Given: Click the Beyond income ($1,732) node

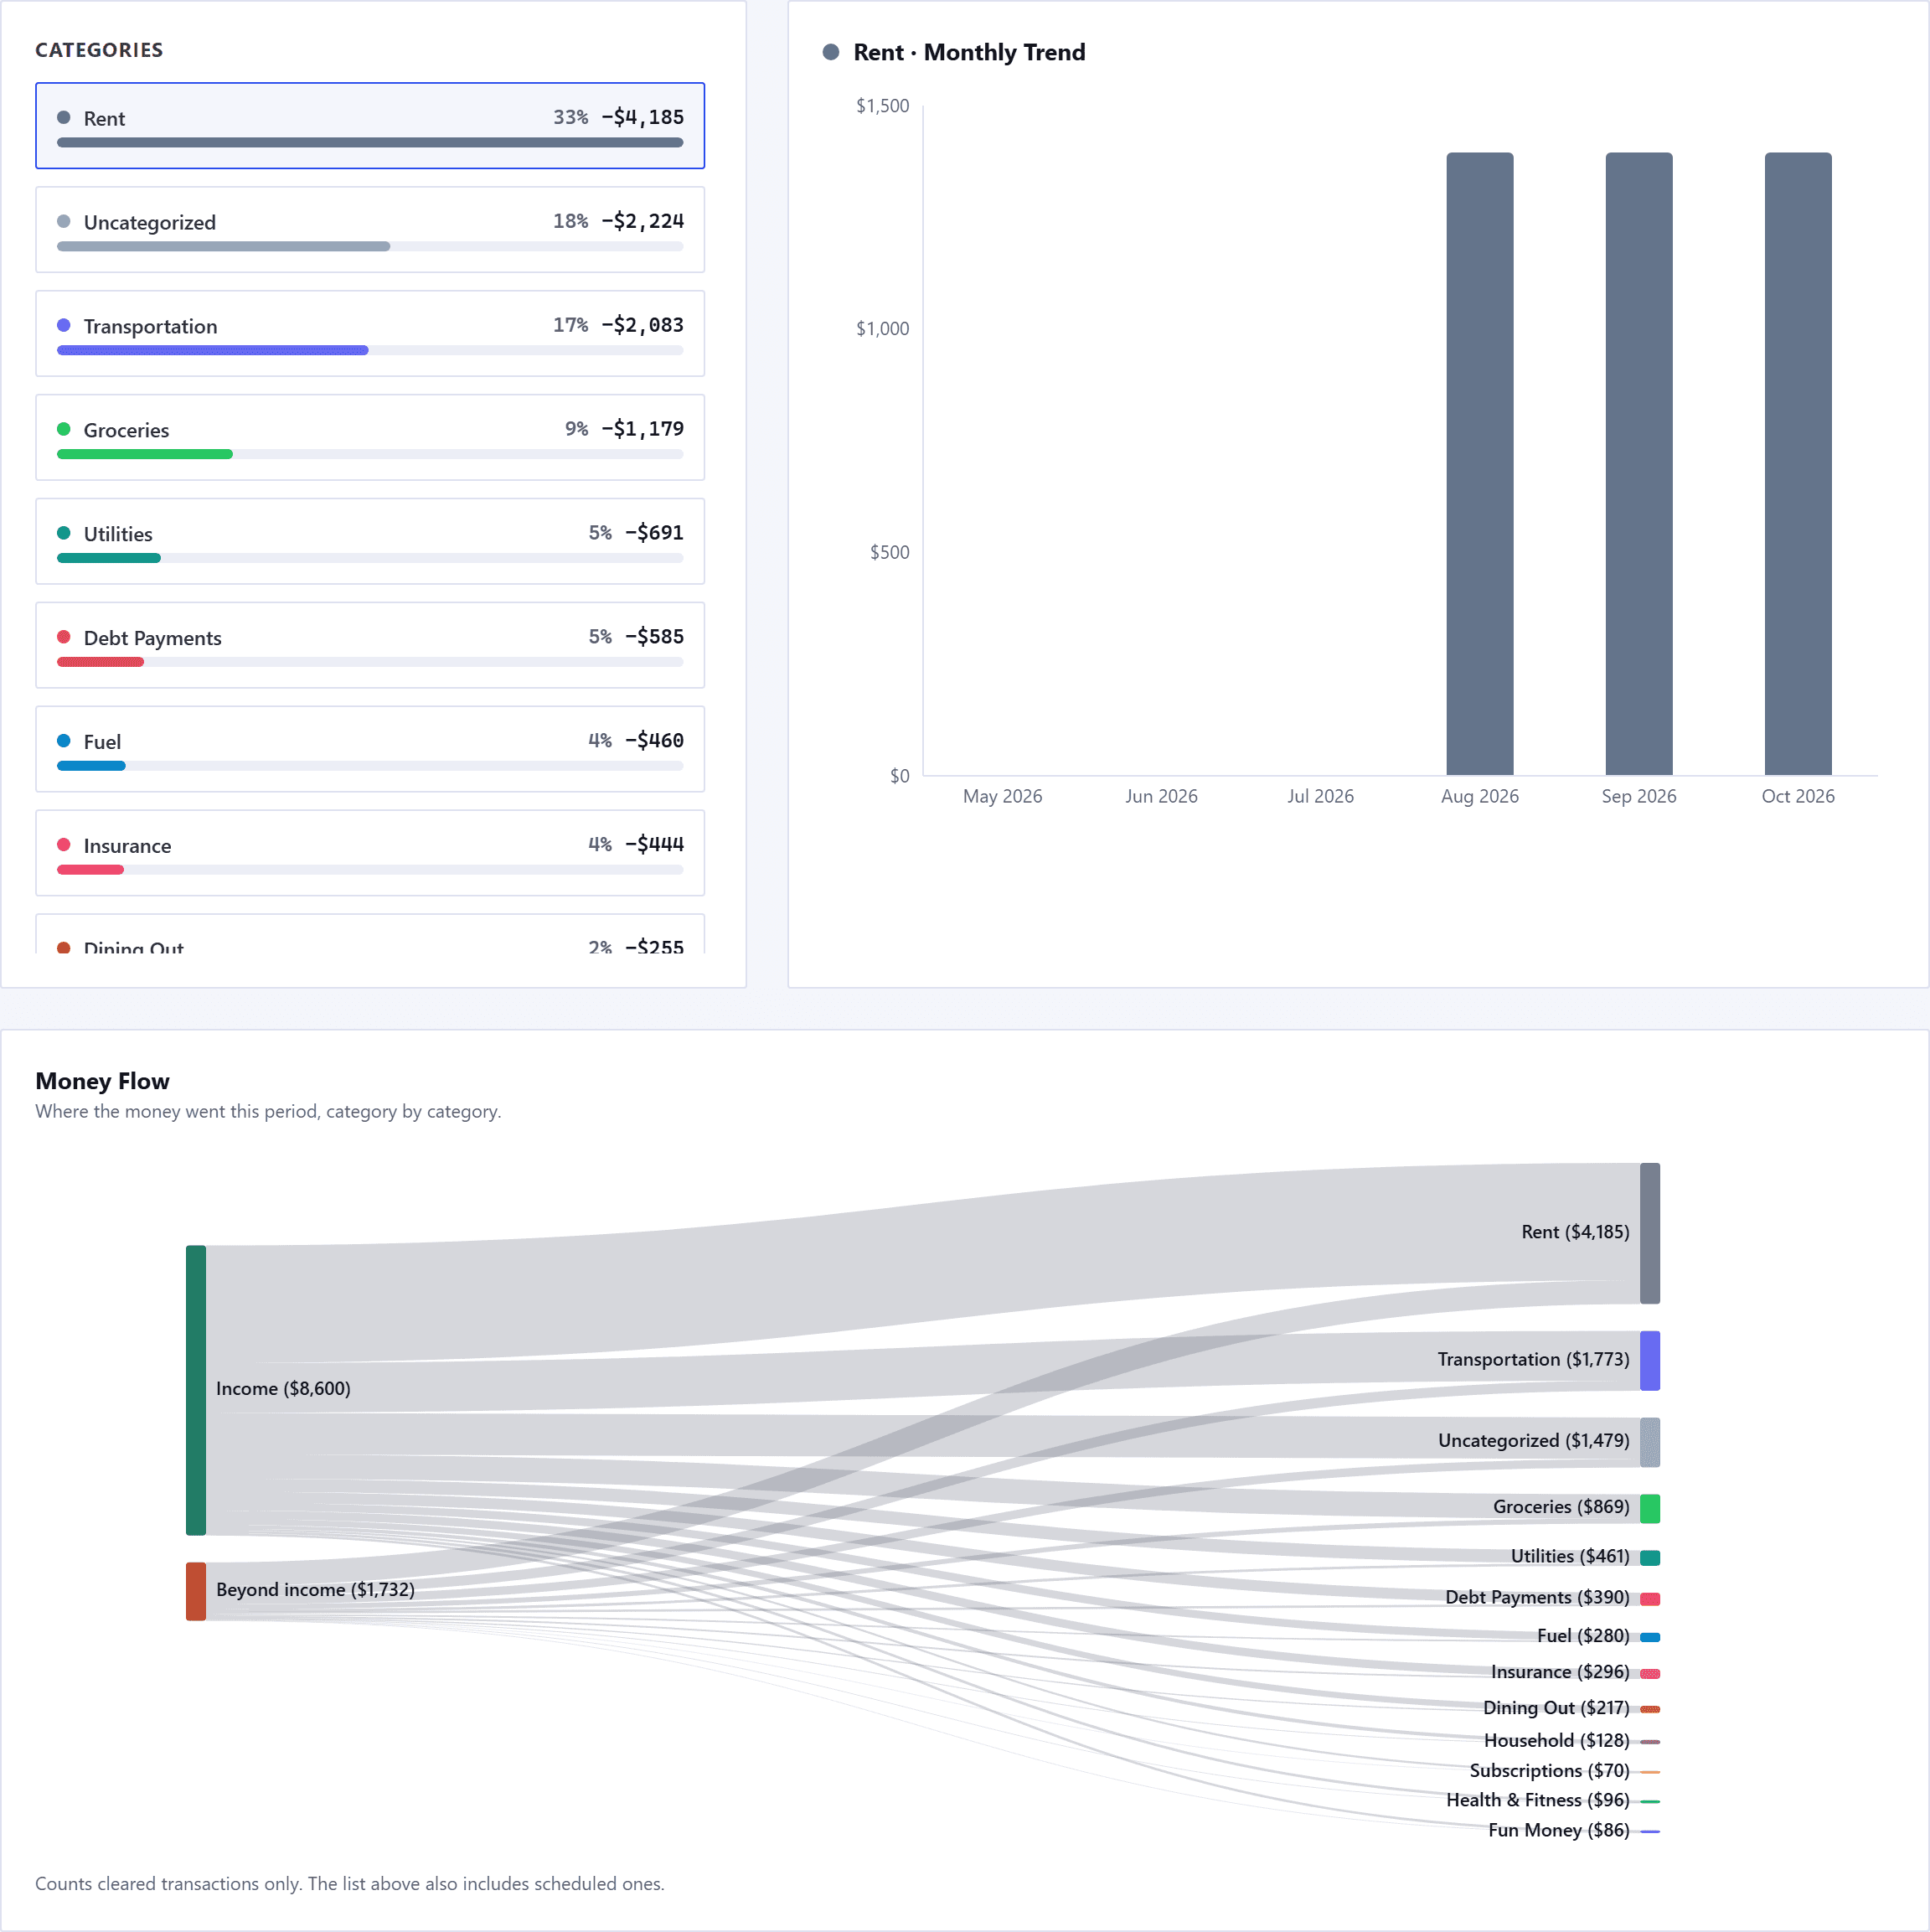Looking at the screenshot, I should pos(196,1592).
